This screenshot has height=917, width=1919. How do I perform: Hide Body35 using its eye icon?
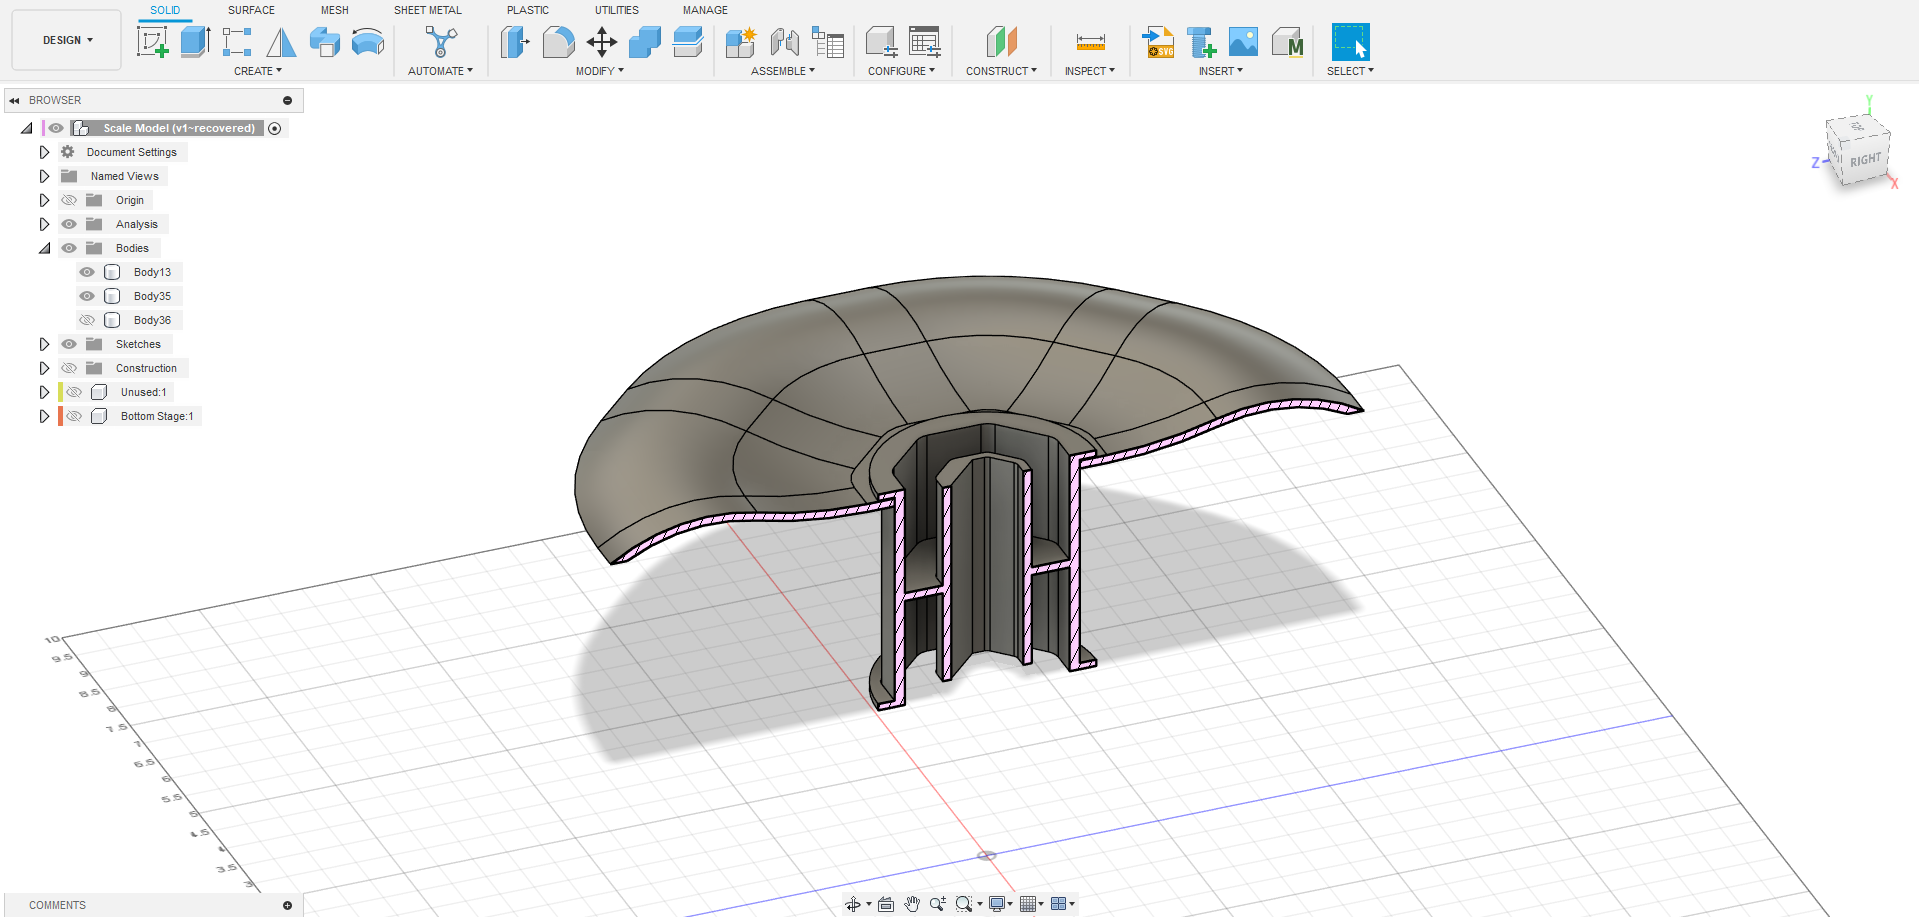(87, 296)
